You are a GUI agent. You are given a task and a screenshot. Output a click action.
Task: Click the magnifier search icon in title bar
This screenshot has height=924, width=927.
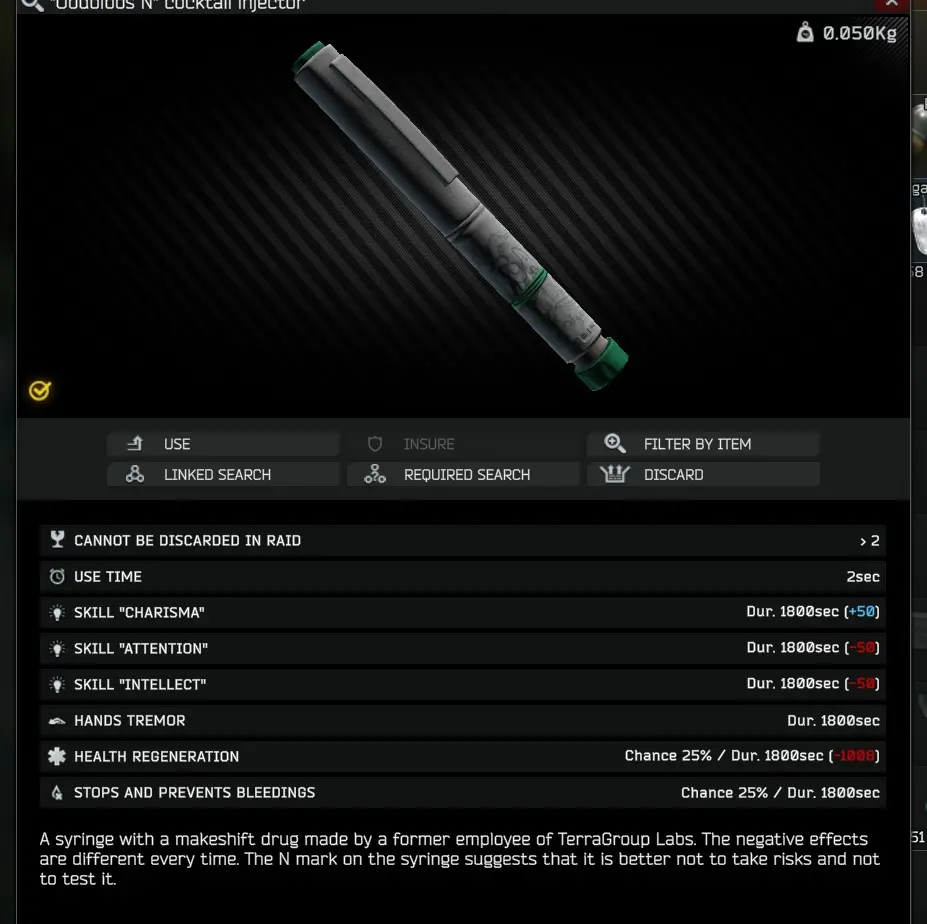[x=32, y=5]
